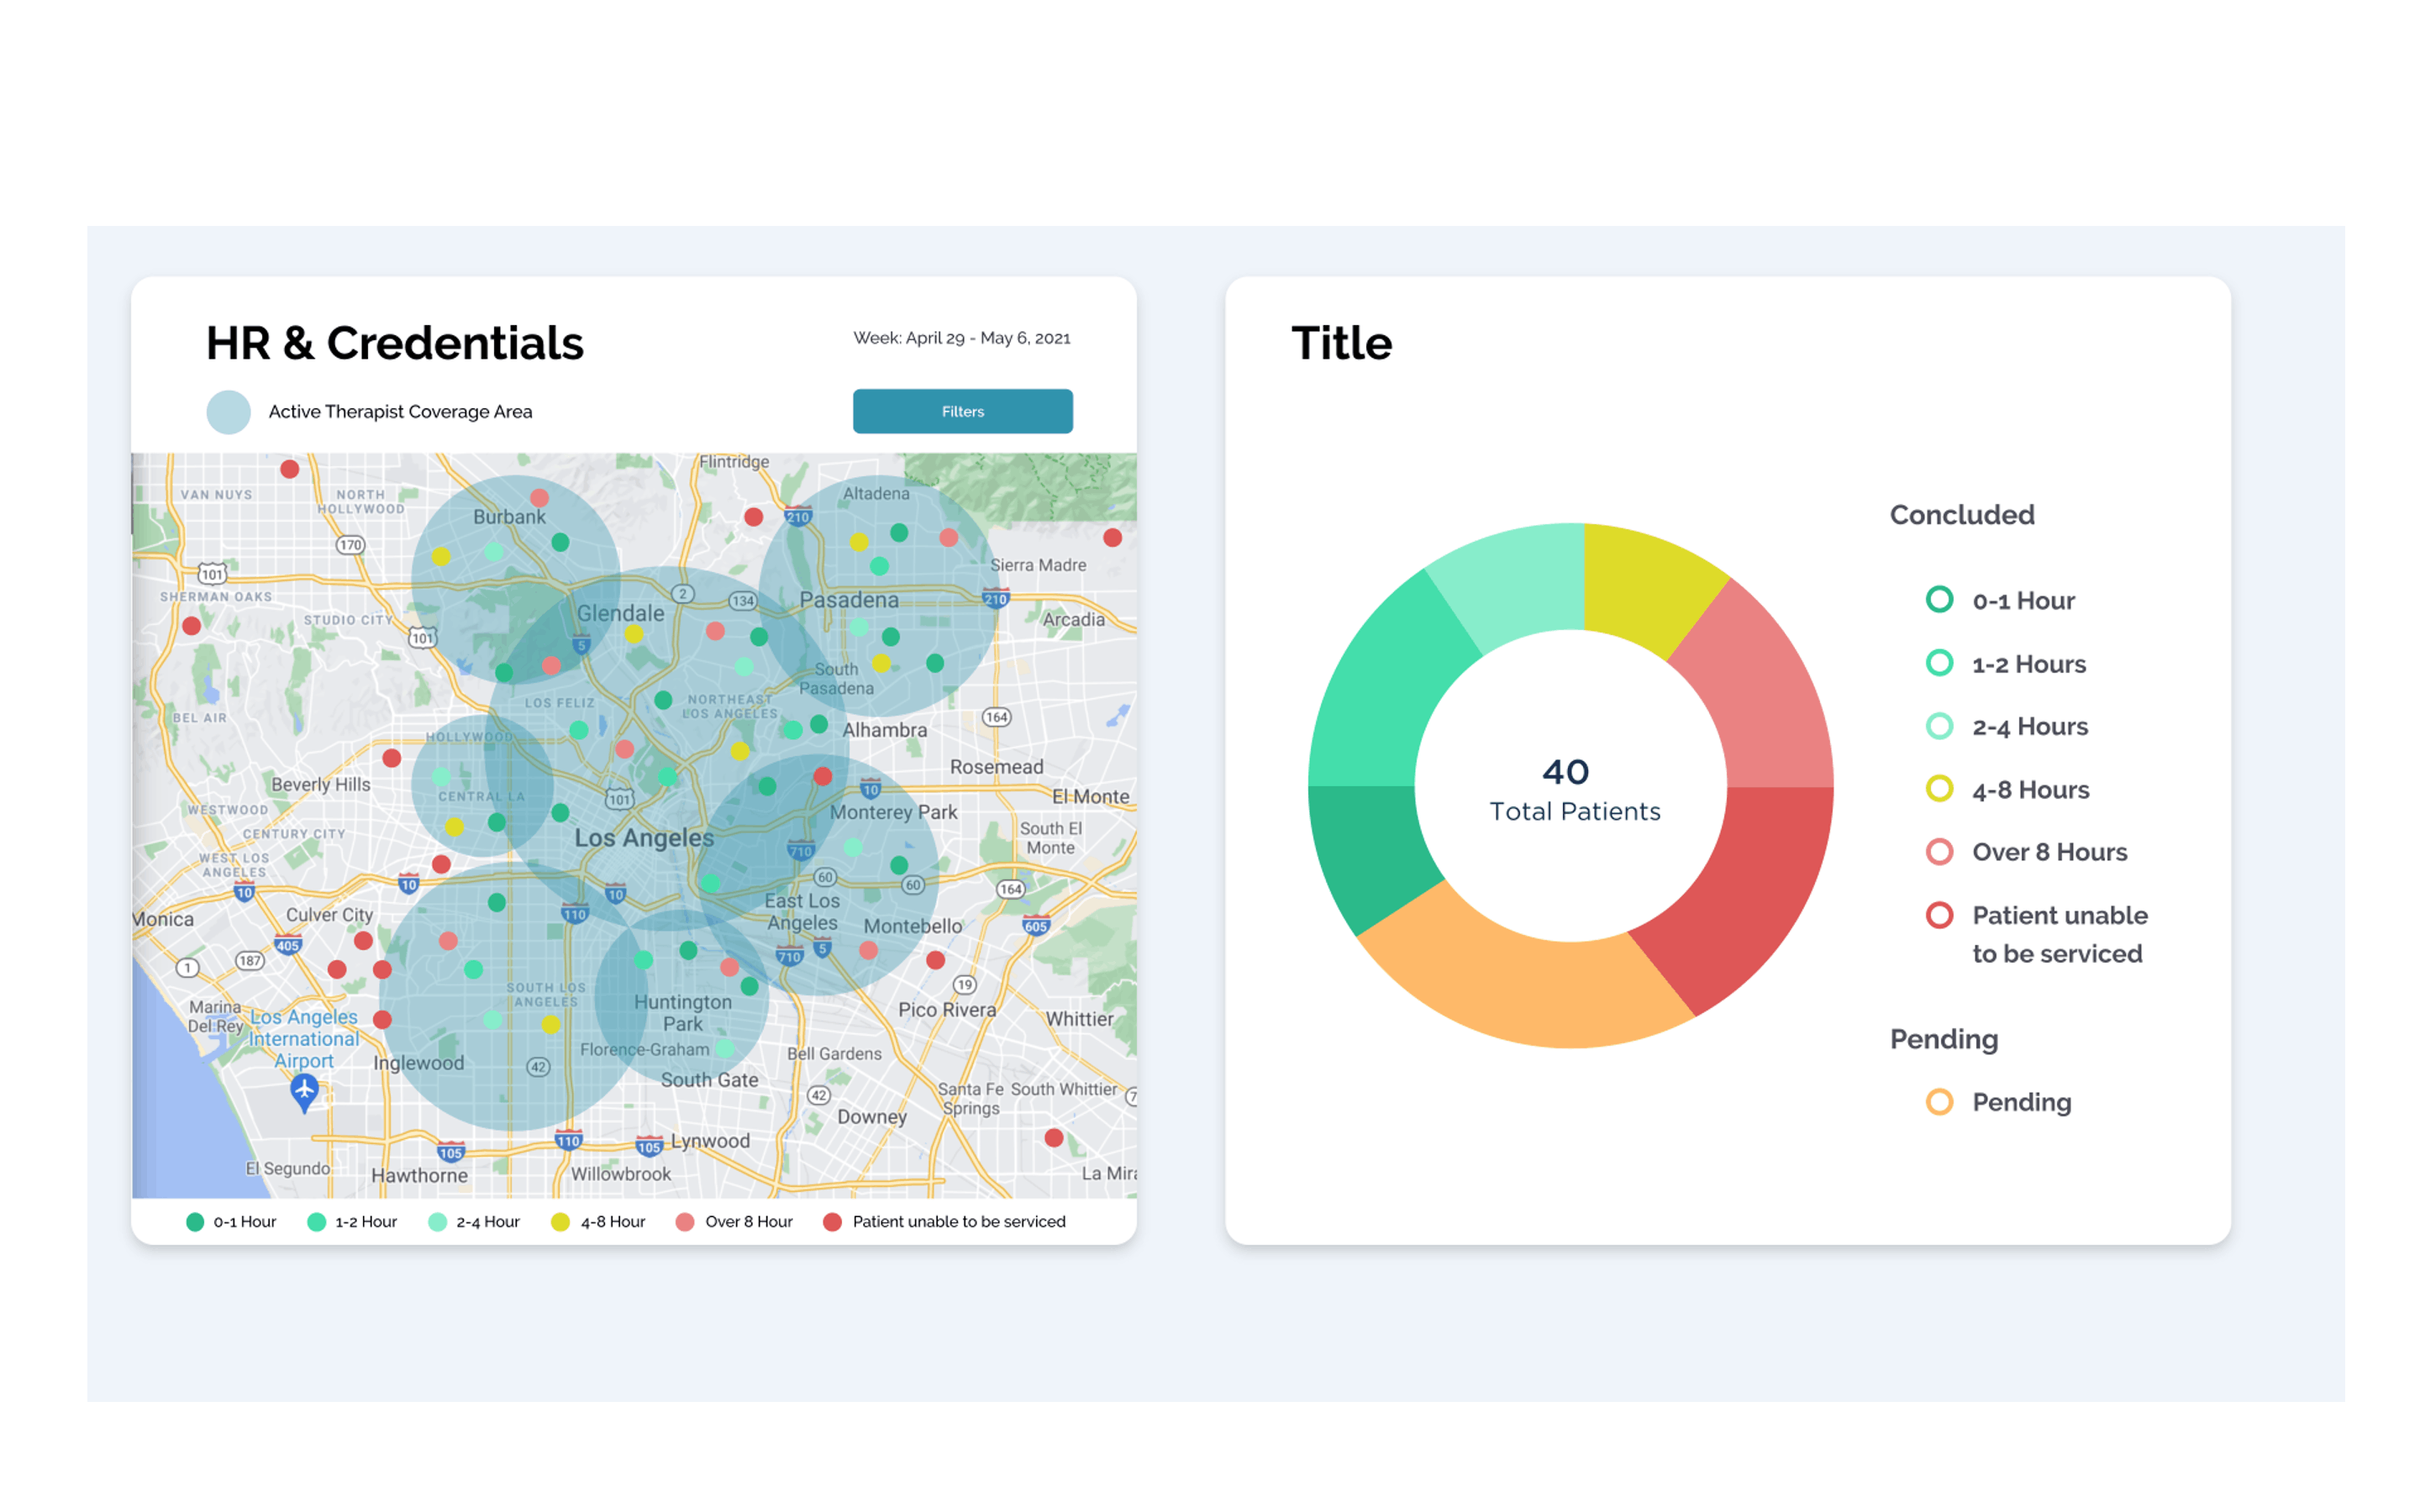Toggle 4-8 Hour dot in map legend

(x=560, y=1222)
